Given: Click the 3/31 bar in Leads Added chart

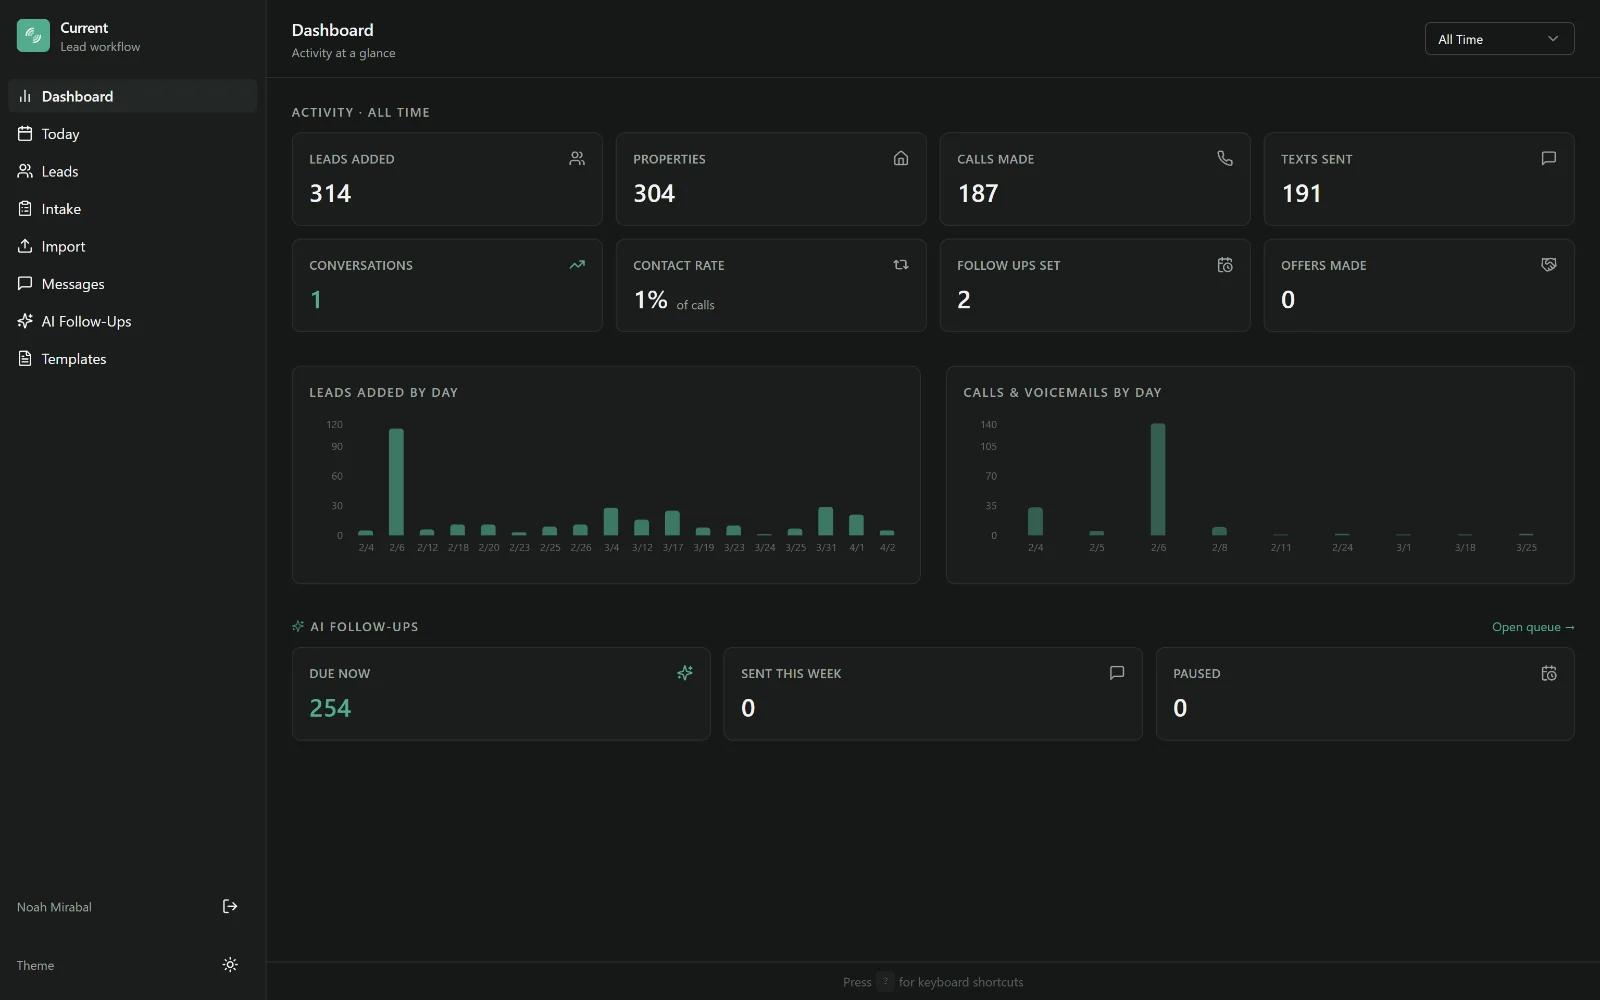Looking at the screenshot, I should [x=826, y=521].
